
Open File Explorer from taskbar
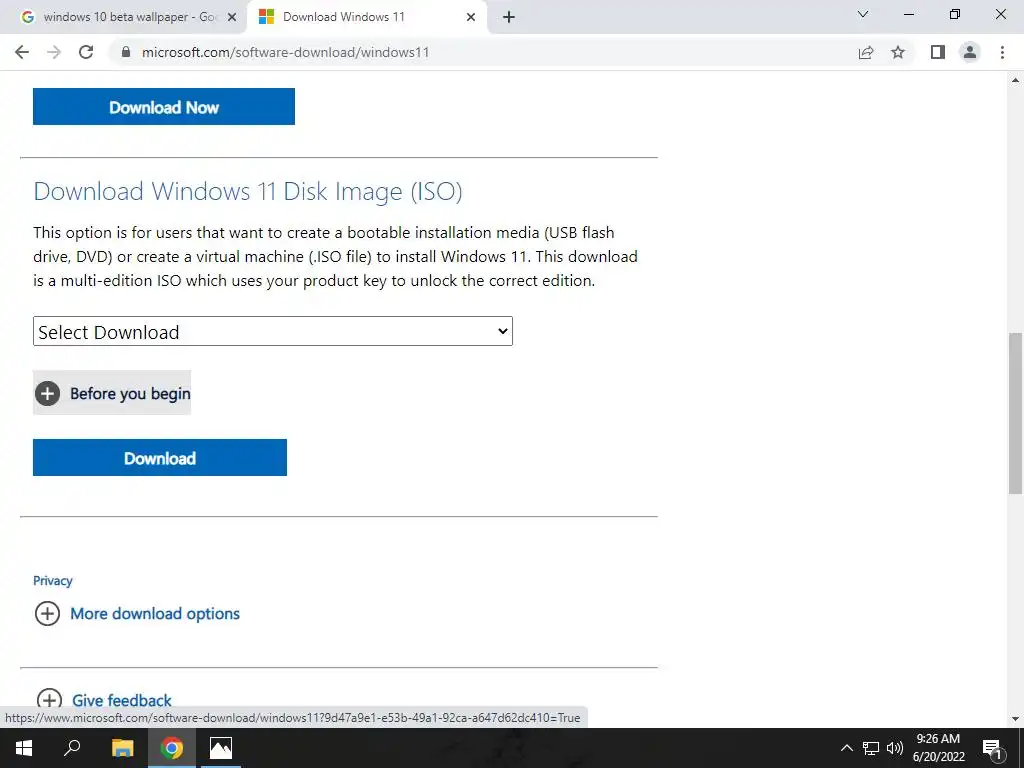[x=122, y=748]
